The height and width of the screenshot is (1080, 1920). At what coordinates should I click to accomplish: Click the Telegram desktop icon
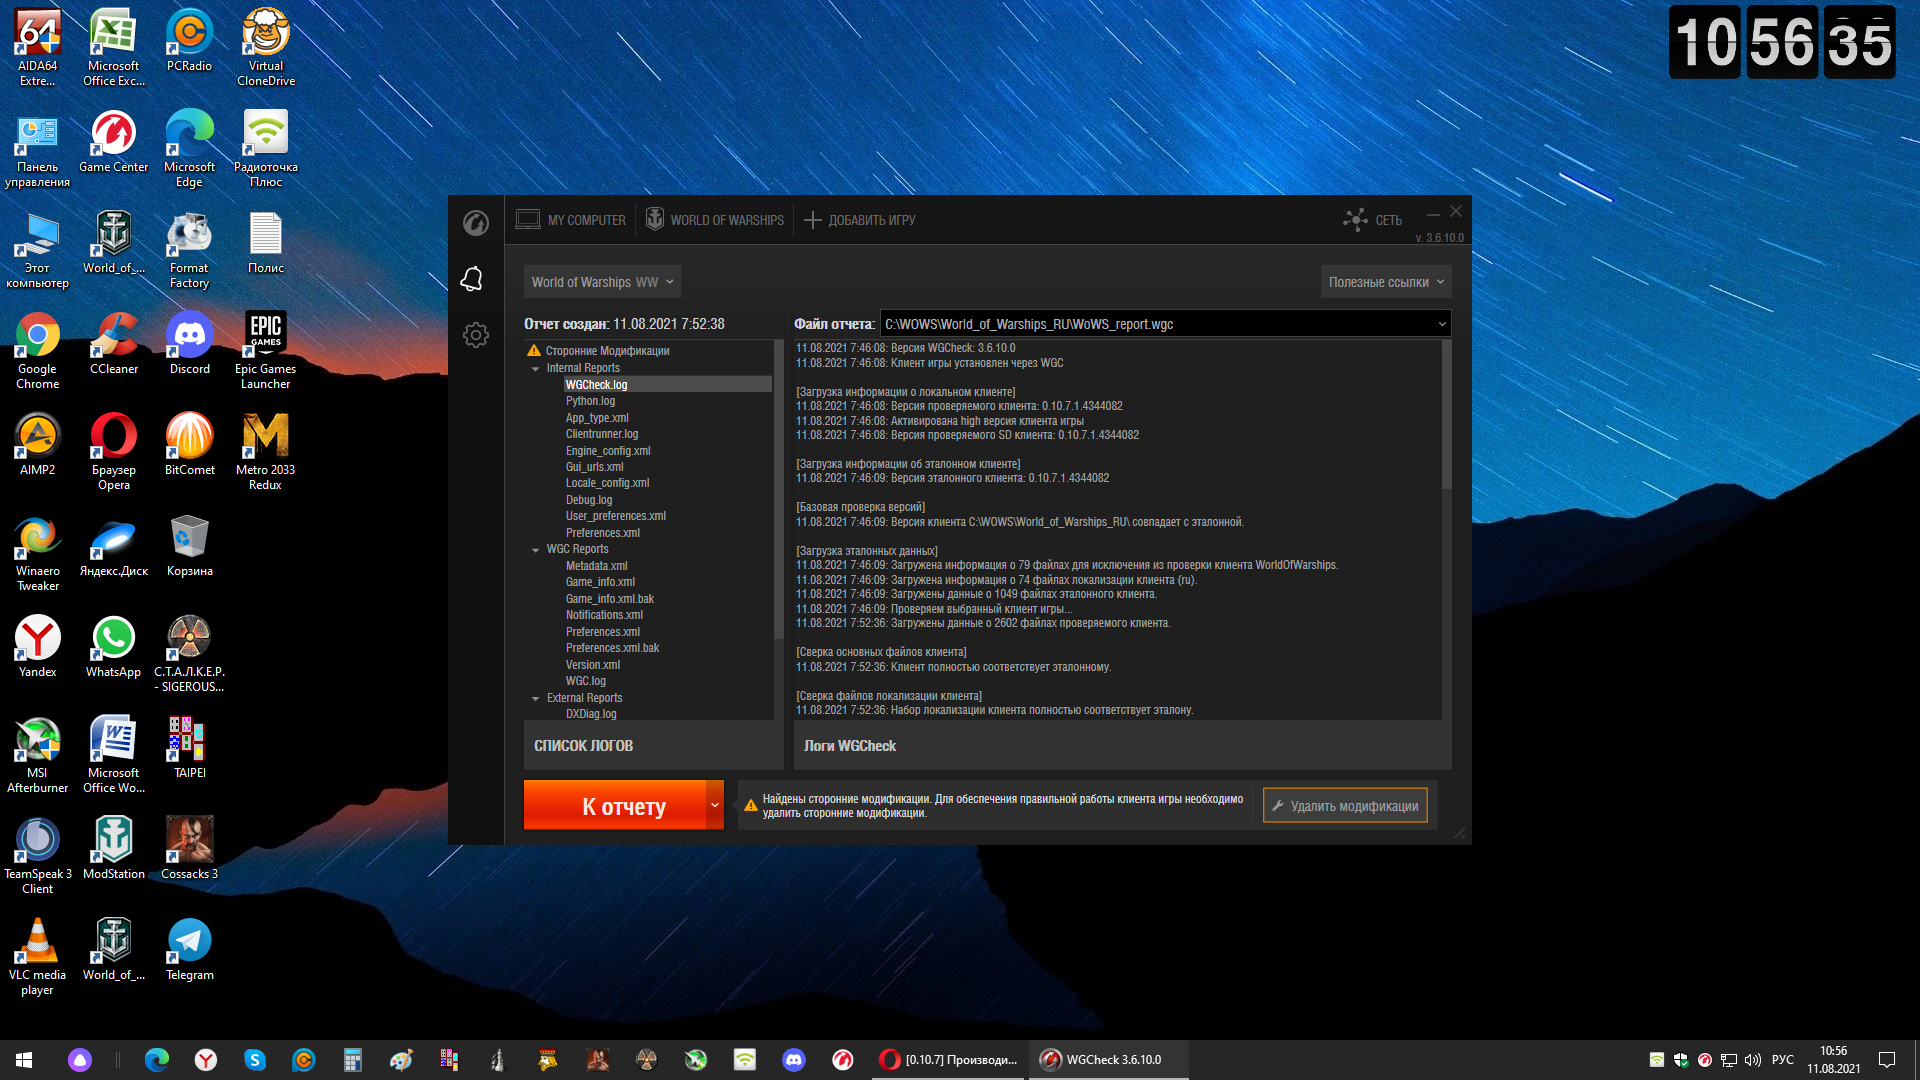[189, 950]
